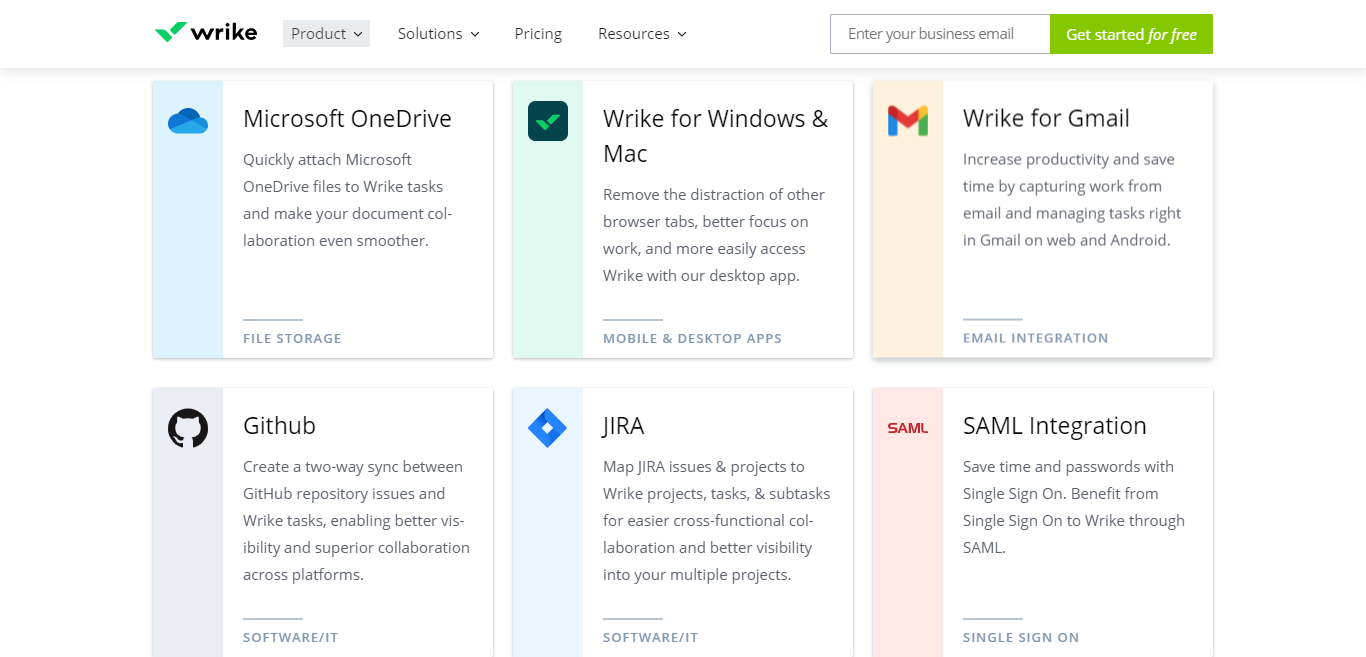Open the Wrike for Windows & Mac title
Image resolution: width=1366 pixels, height=657 pixels.
[716, 136]
